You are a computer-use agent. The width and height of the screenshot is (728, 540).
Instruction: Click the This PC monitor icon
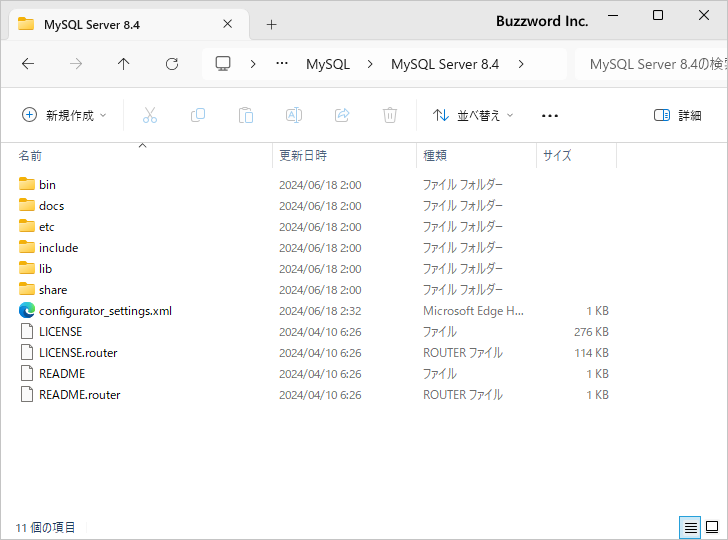pos(223,64)
